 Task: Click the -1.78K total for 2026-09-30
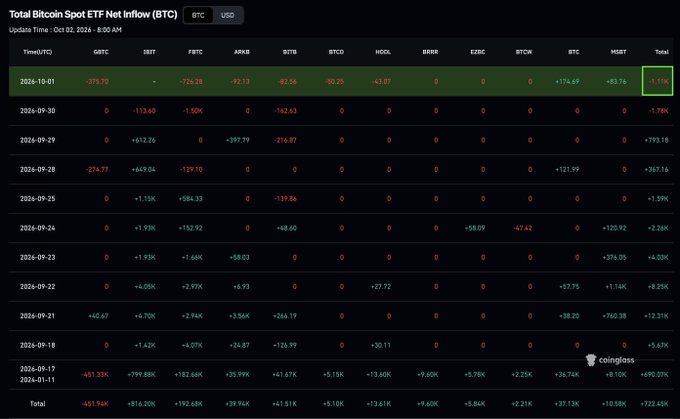(x=658, y=111)
